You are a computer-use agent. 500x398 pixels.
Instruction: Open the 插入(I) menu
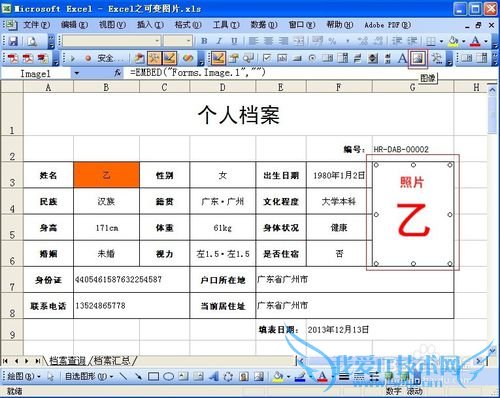click(x=150, y=25)
